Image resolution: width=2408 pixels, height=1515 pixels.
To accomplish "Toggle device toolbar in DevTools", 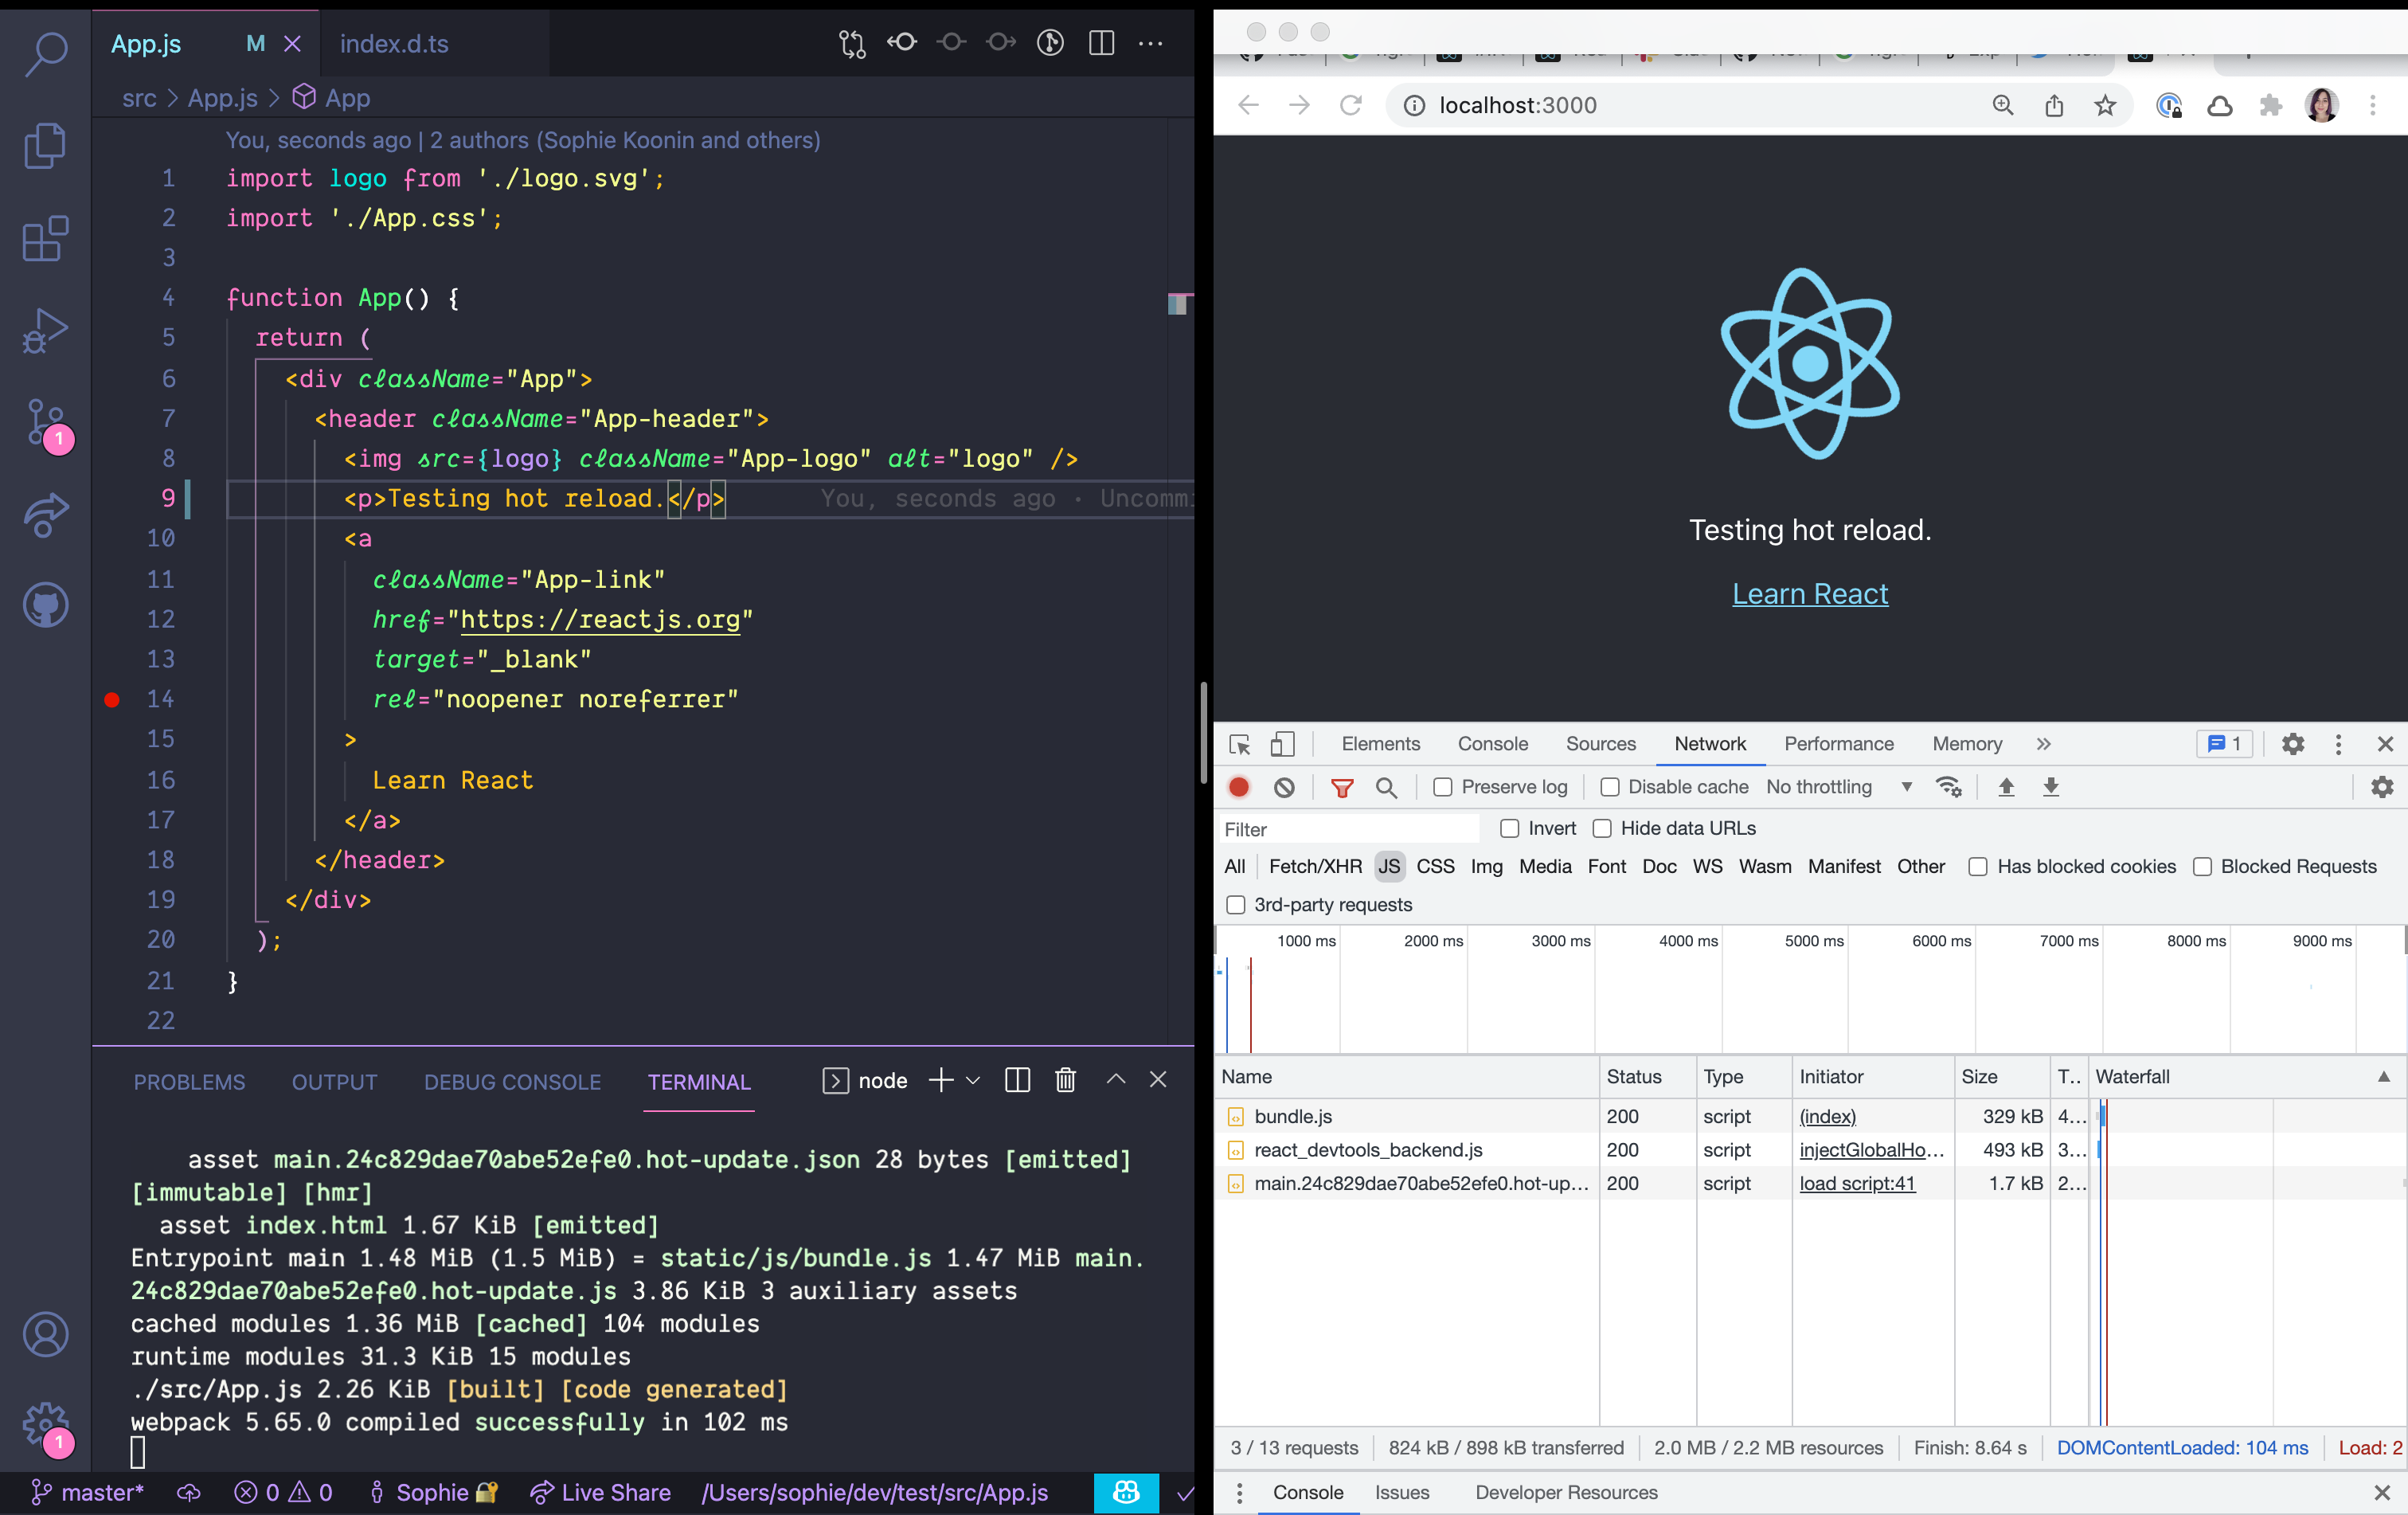I will click(x=1282, y=744).
